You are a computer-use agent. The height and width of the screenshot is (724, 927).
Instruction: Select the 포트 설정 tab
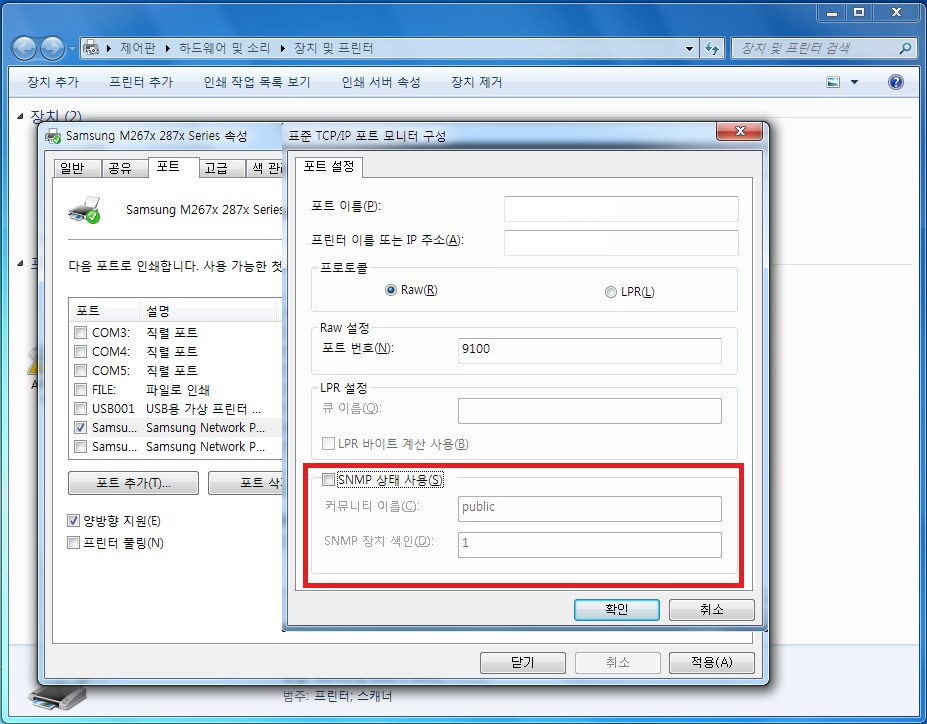(x=329, y=167)
